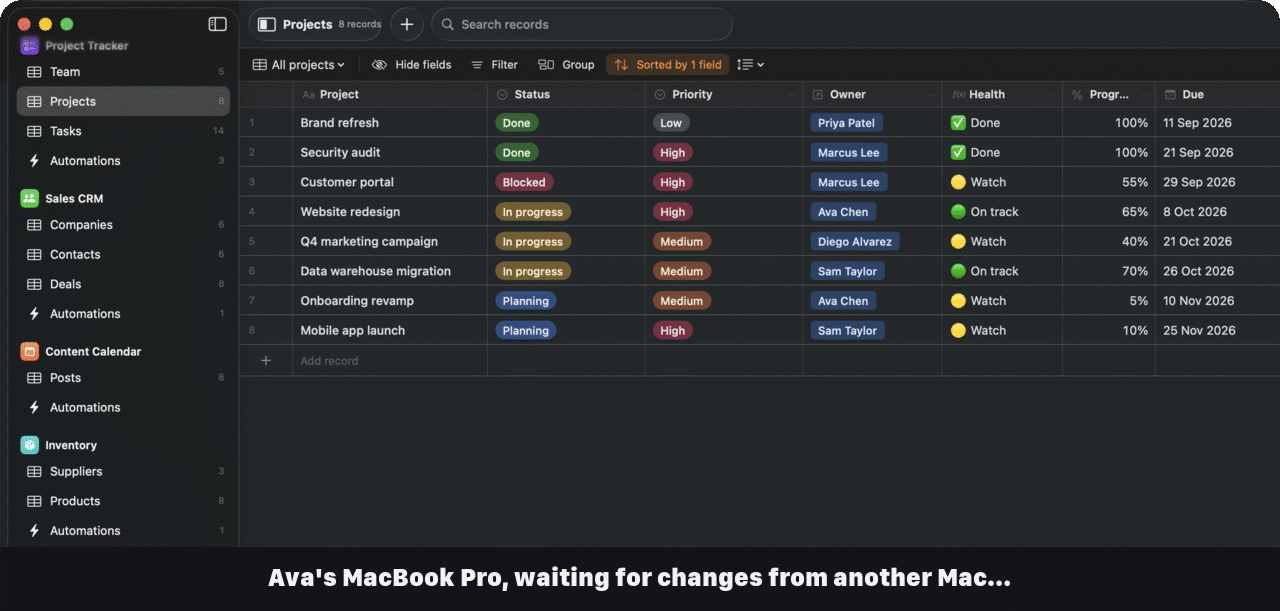This screenshot has width=1280, height=611.
Task: Click the Aa icon in Project header
Action: point(308,94)
